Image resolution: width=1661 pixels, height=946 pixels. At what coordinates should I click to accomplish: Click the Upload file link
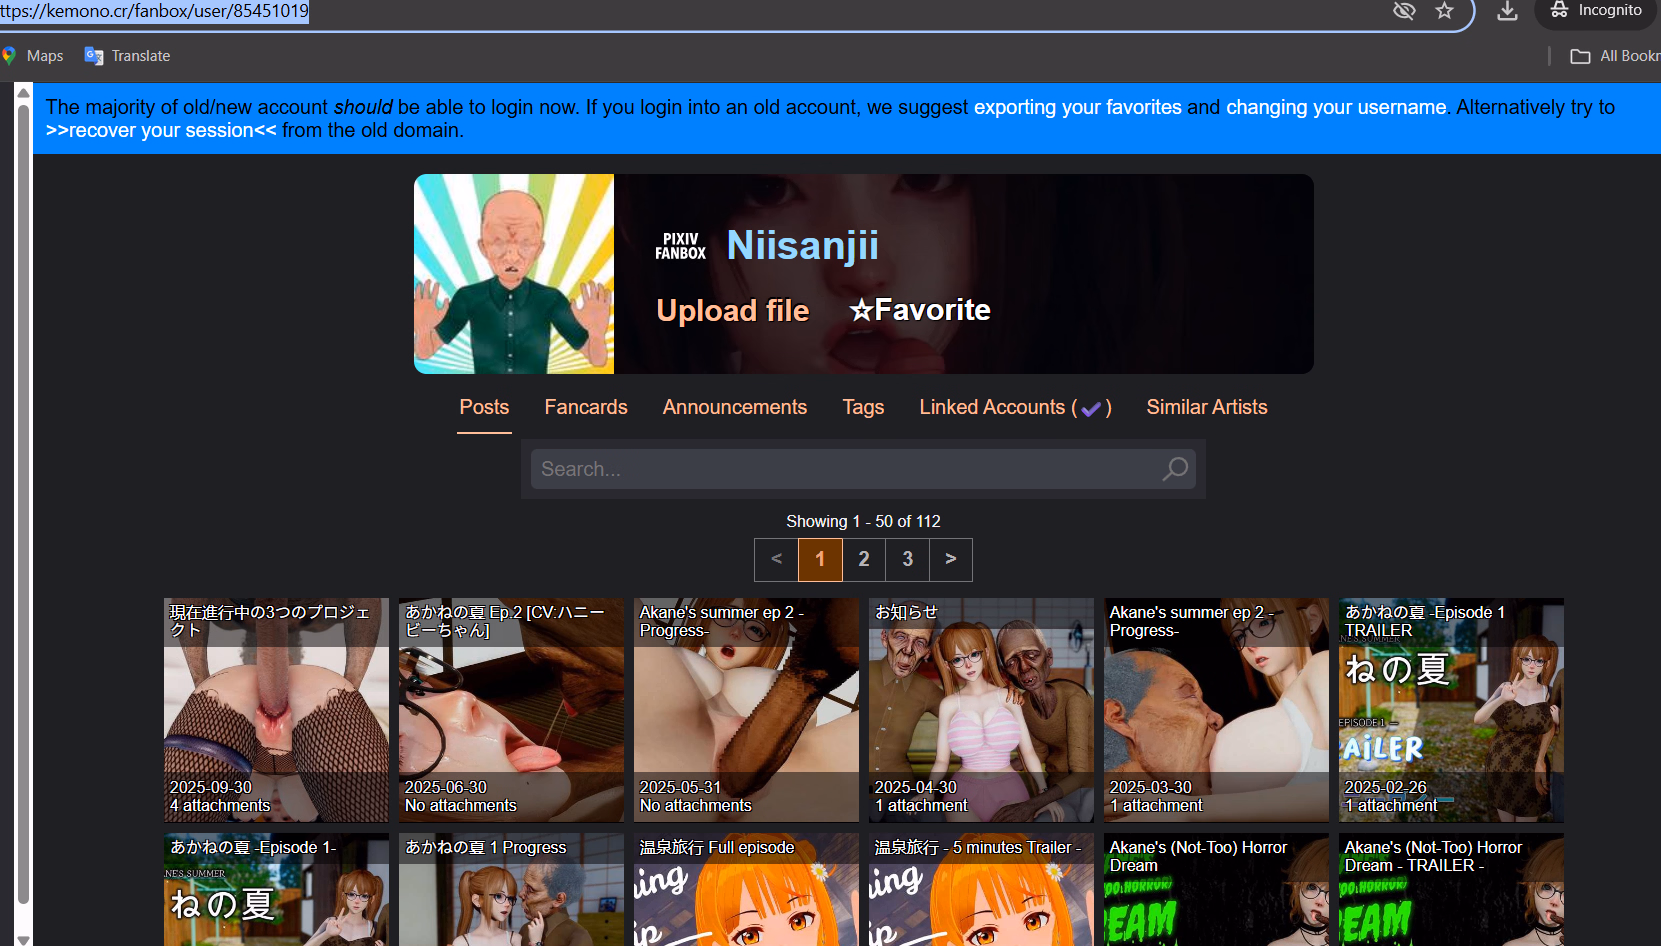pyautogui.click(x=732, y=311)
